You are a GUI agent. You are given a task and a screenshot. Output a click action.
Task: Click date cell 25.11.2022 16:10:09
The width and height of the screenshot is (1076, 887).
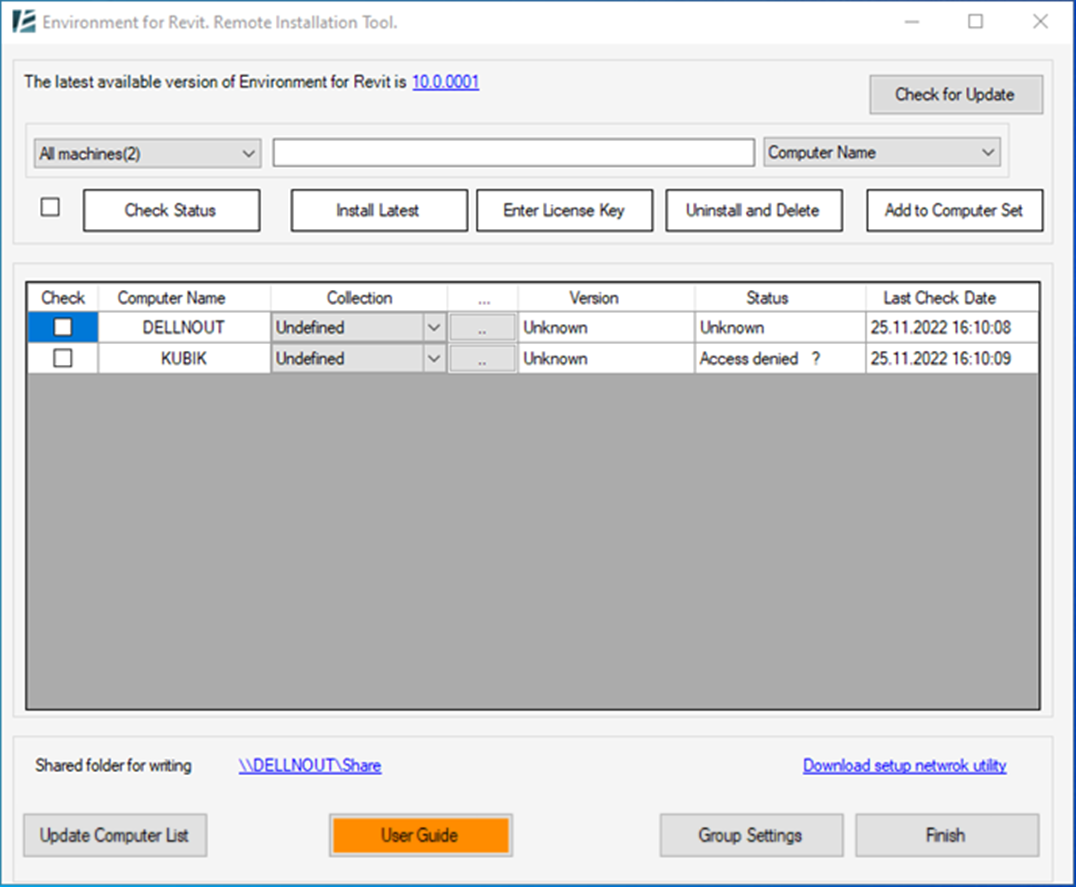point(952,358)
